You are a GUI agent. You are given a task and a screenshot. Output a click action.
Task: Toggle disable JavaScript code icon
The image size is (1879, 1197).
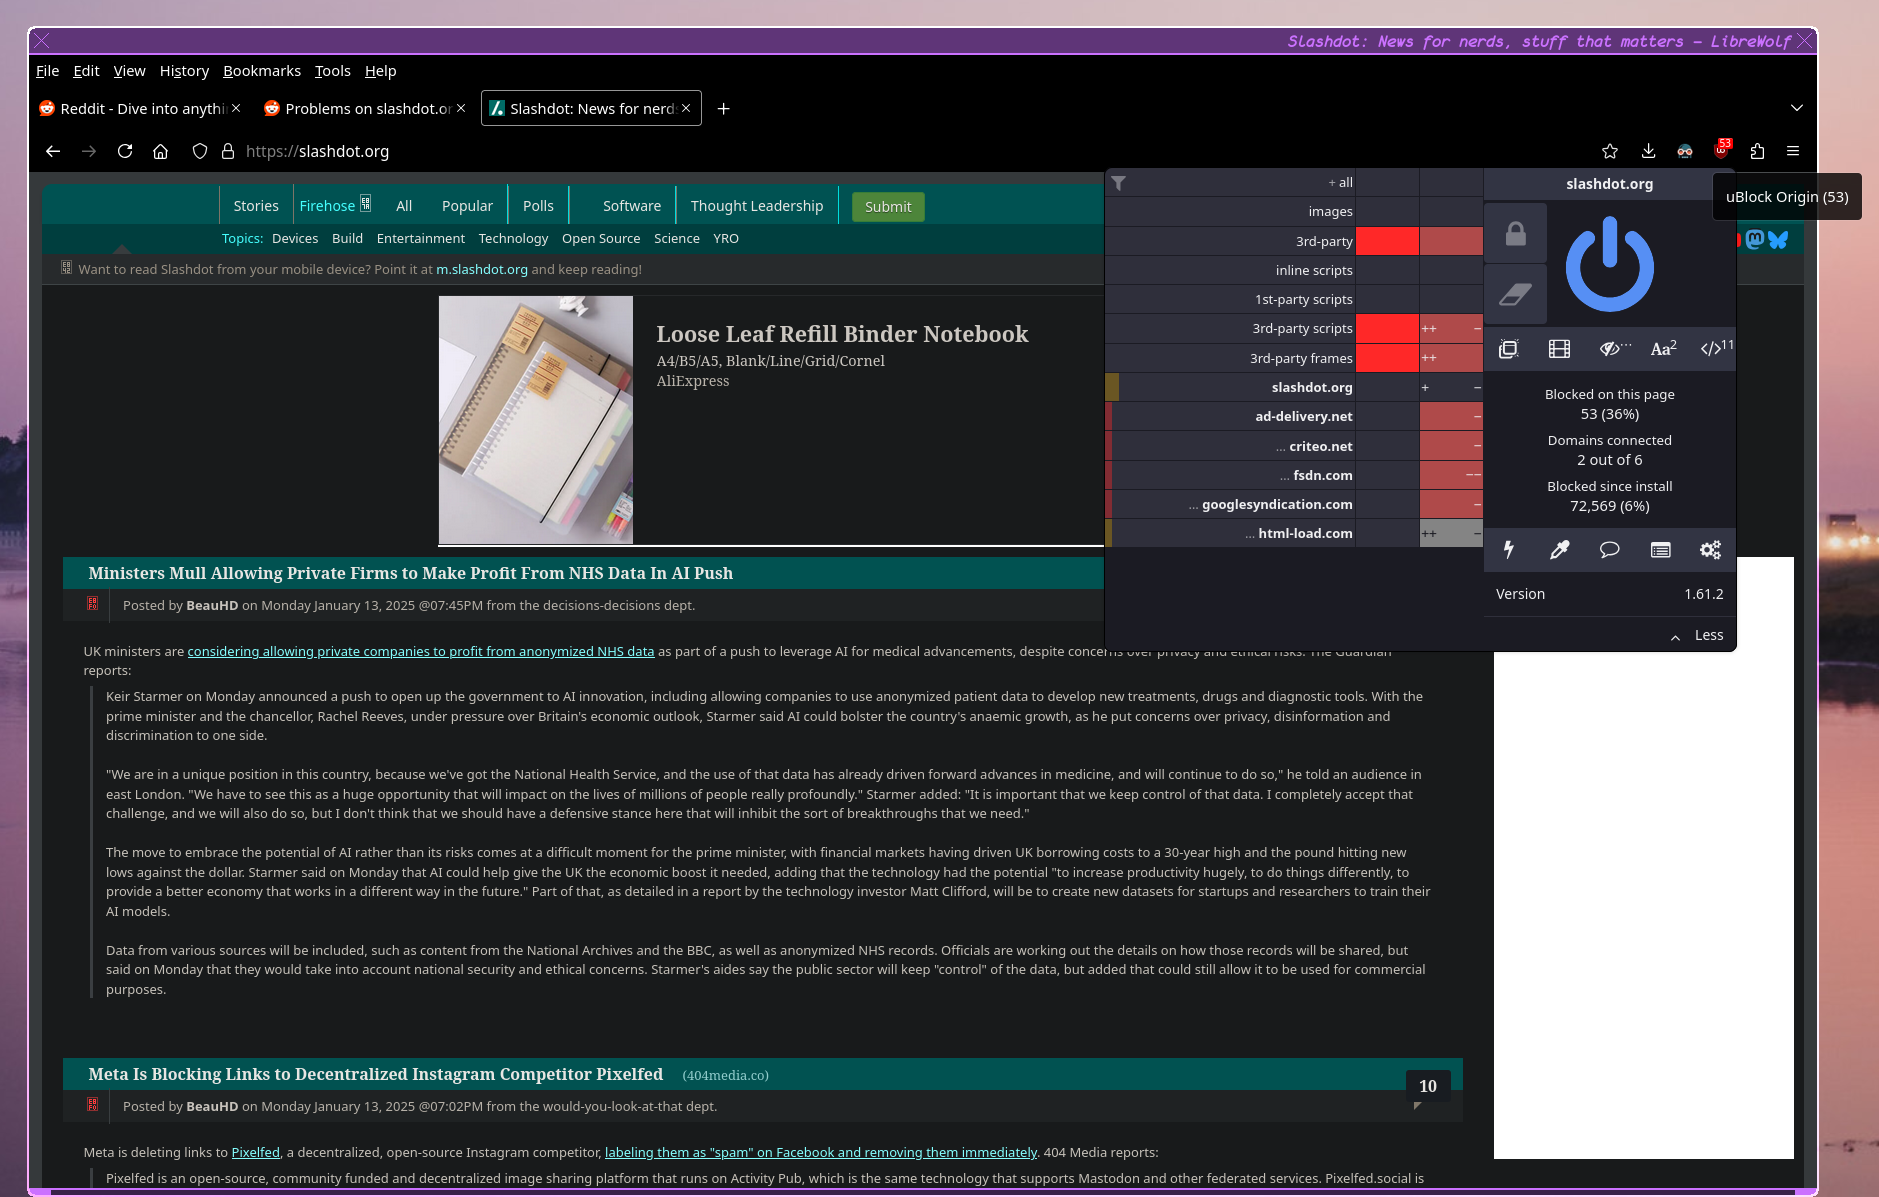click(1713, 348)
